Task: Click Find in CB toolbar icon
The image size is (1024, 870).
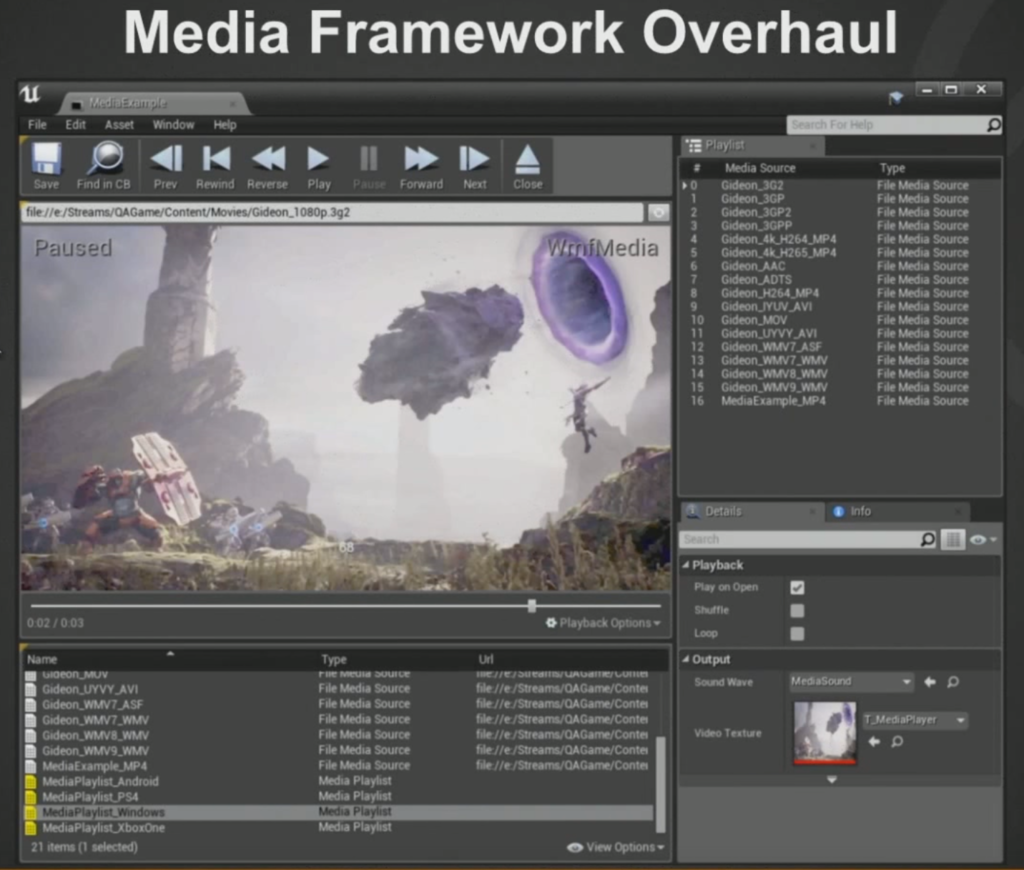Action: tap(104, 166)
